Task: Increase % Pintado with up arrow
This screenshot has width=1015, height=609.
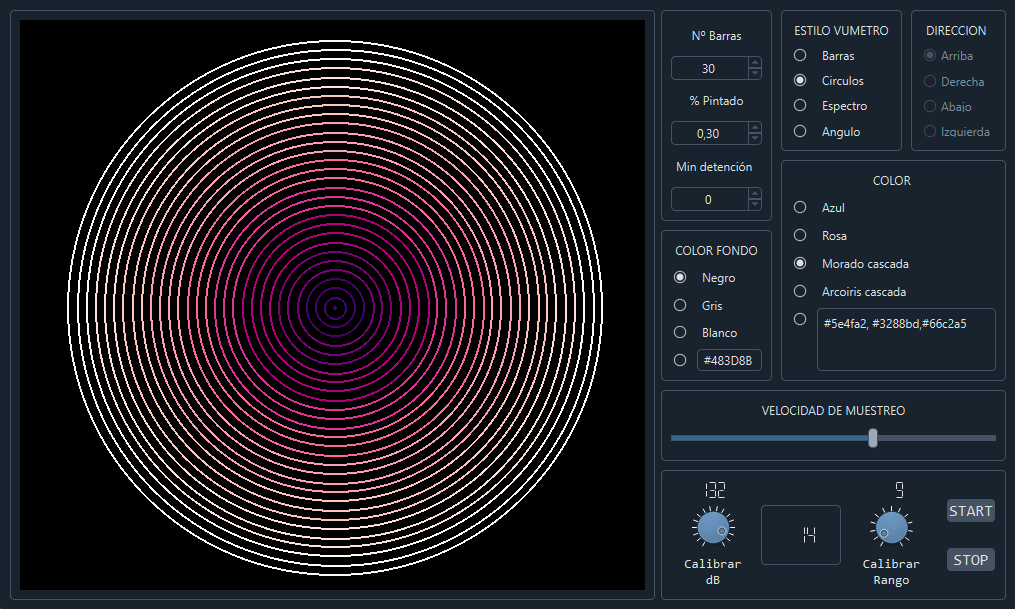Action: pyautogui.click(x=755, y=128)
